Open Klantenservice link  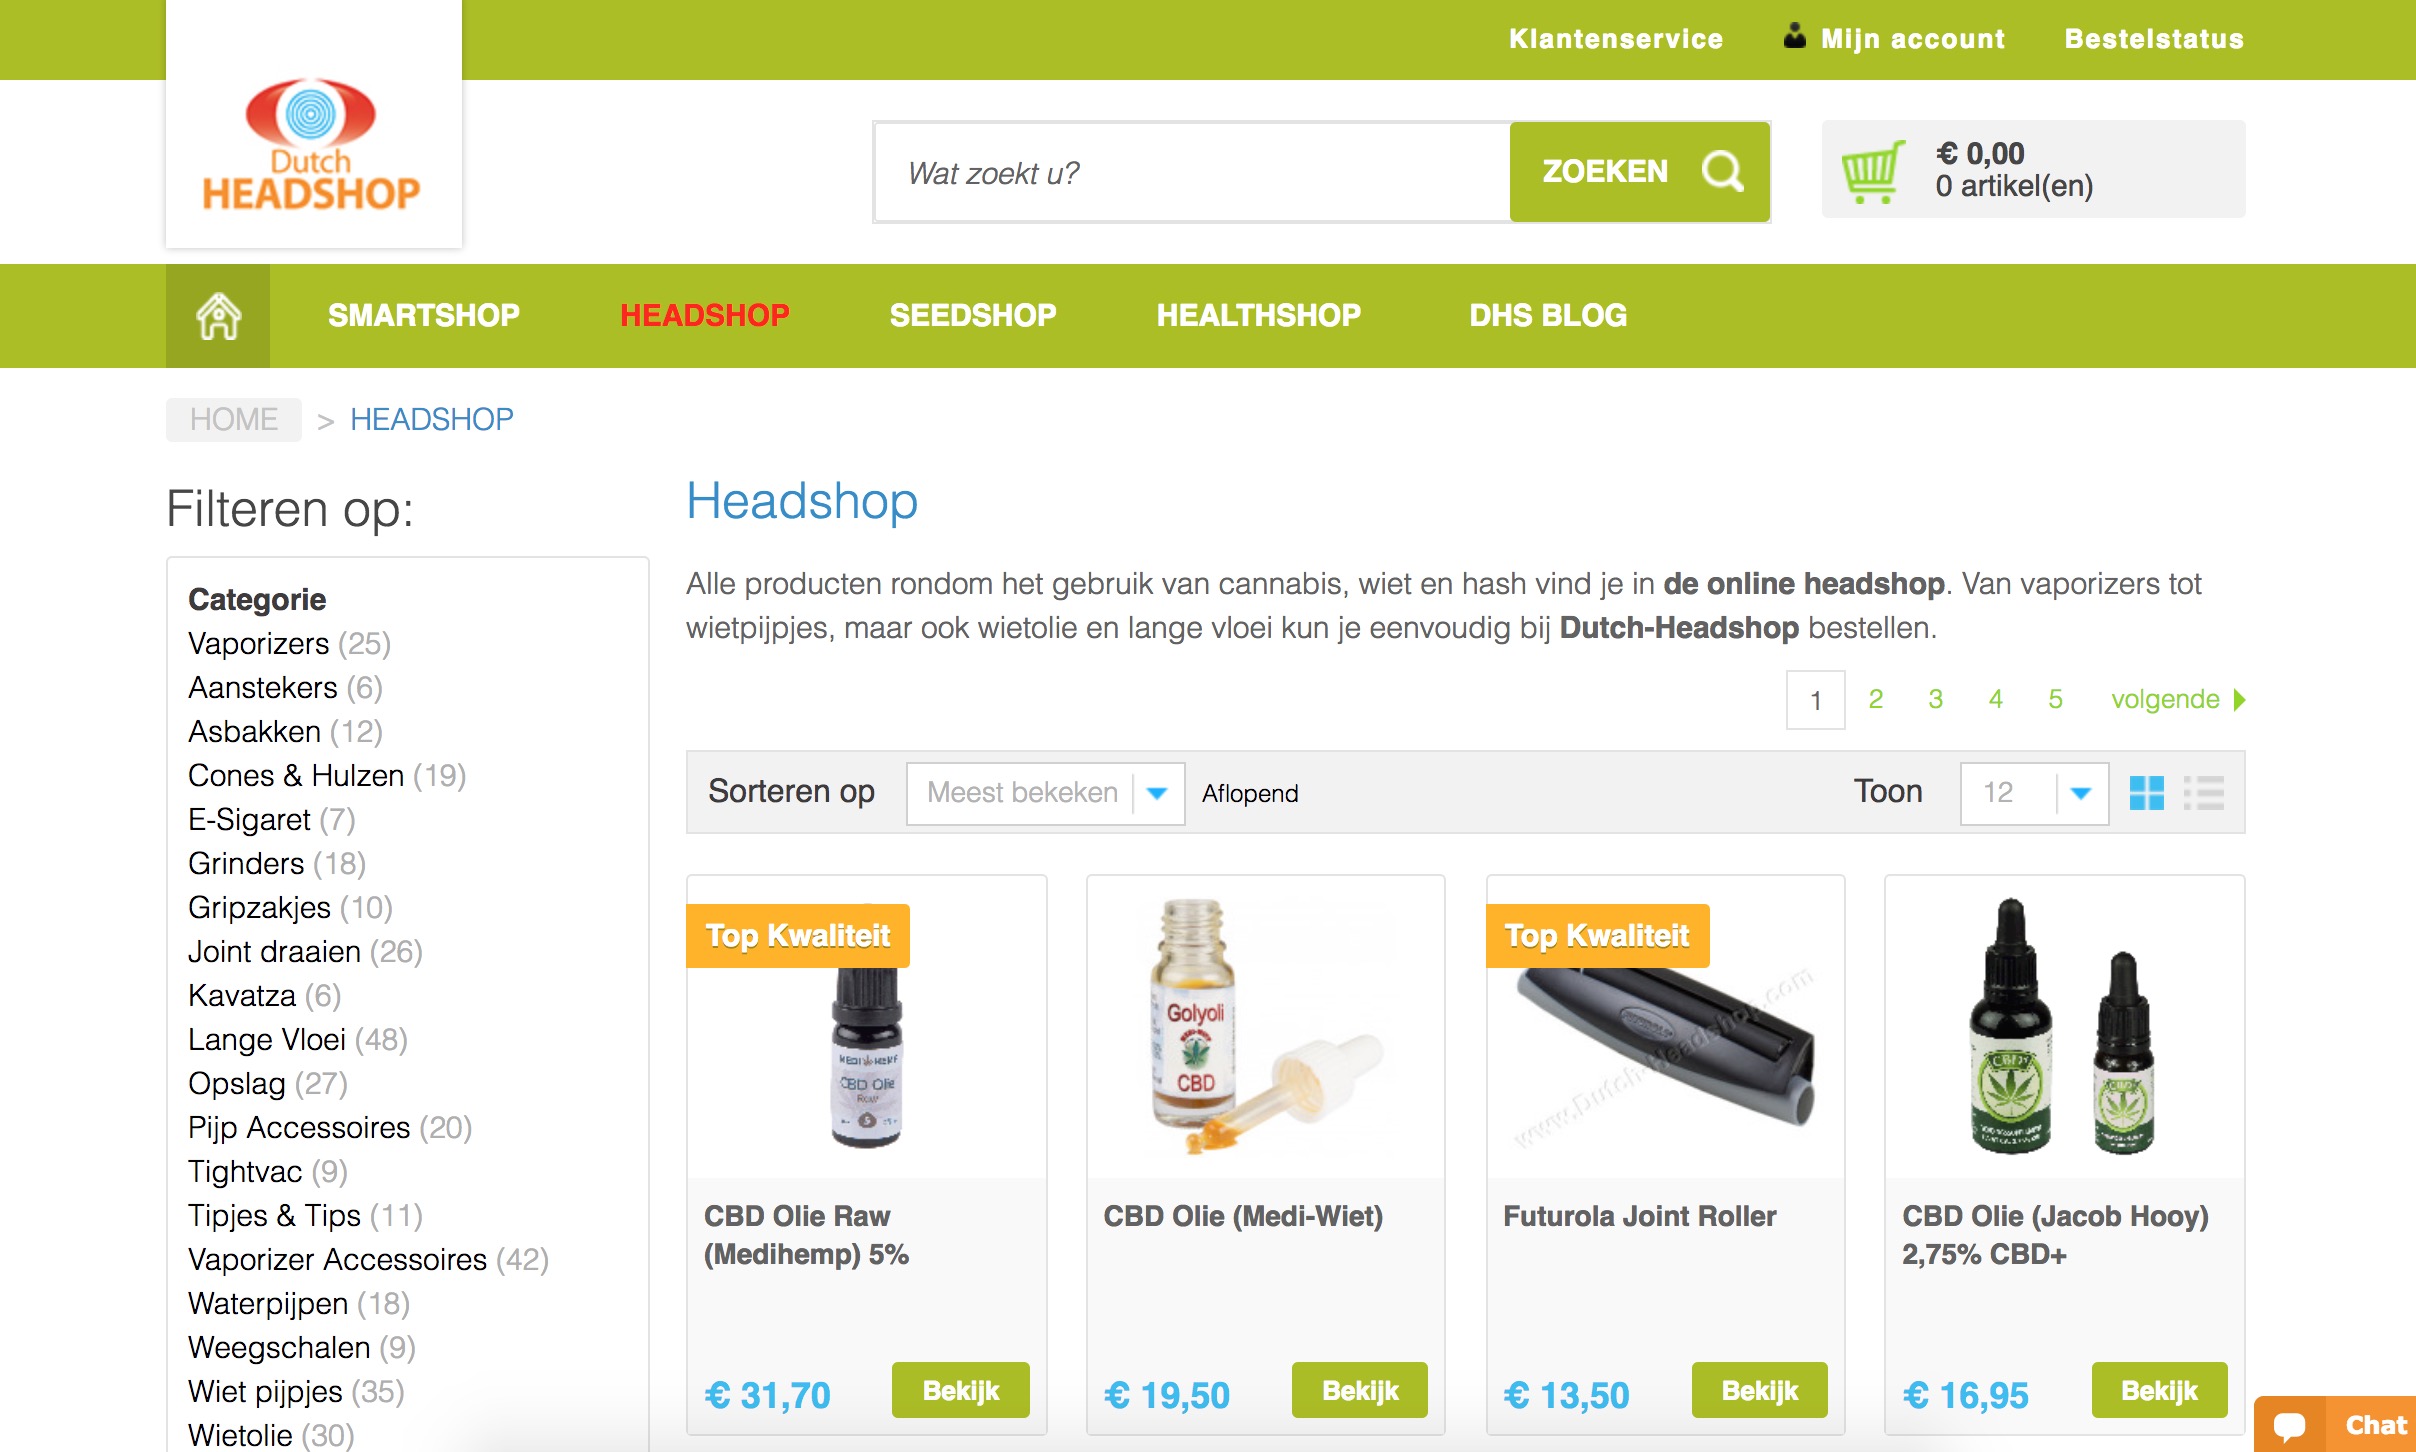coord(1616,39)
